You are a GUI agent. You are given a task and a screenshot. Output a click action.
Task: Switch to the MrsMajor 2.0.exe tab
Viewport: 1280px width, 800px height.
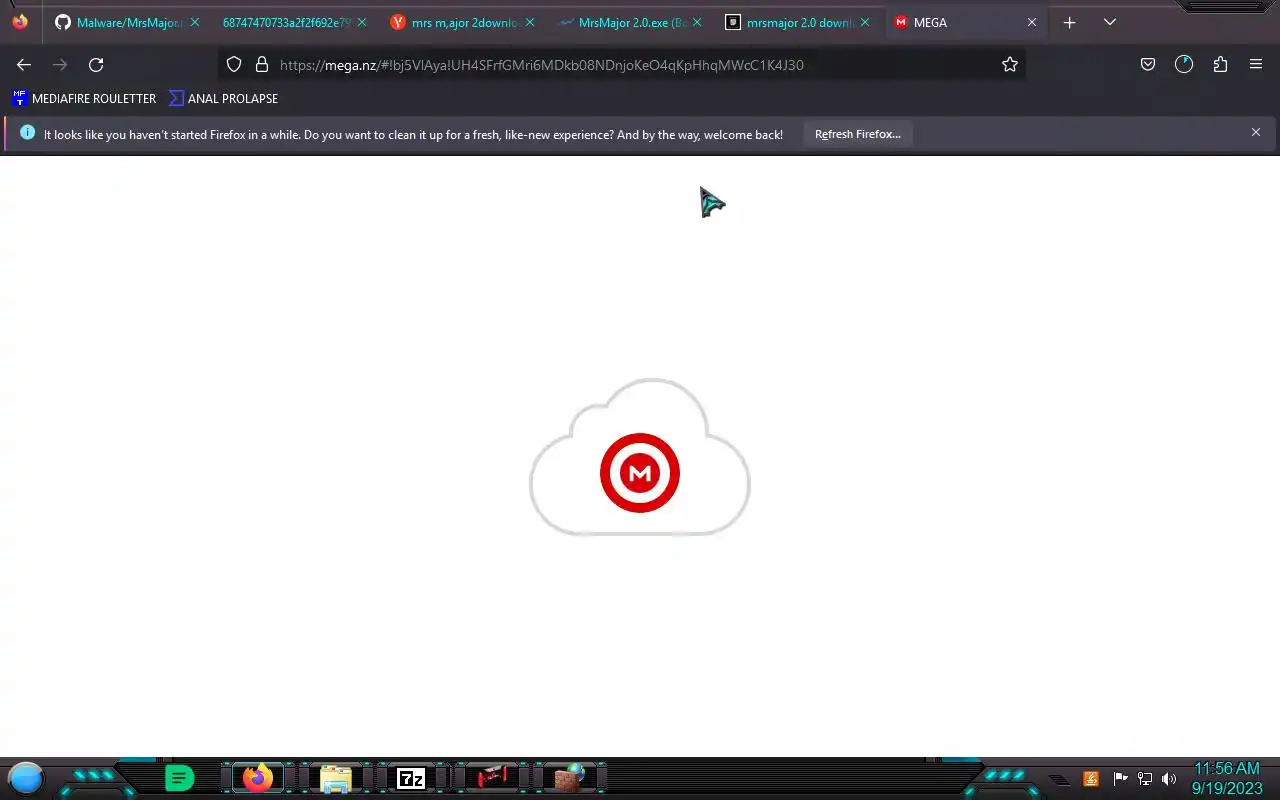point(628,22)
